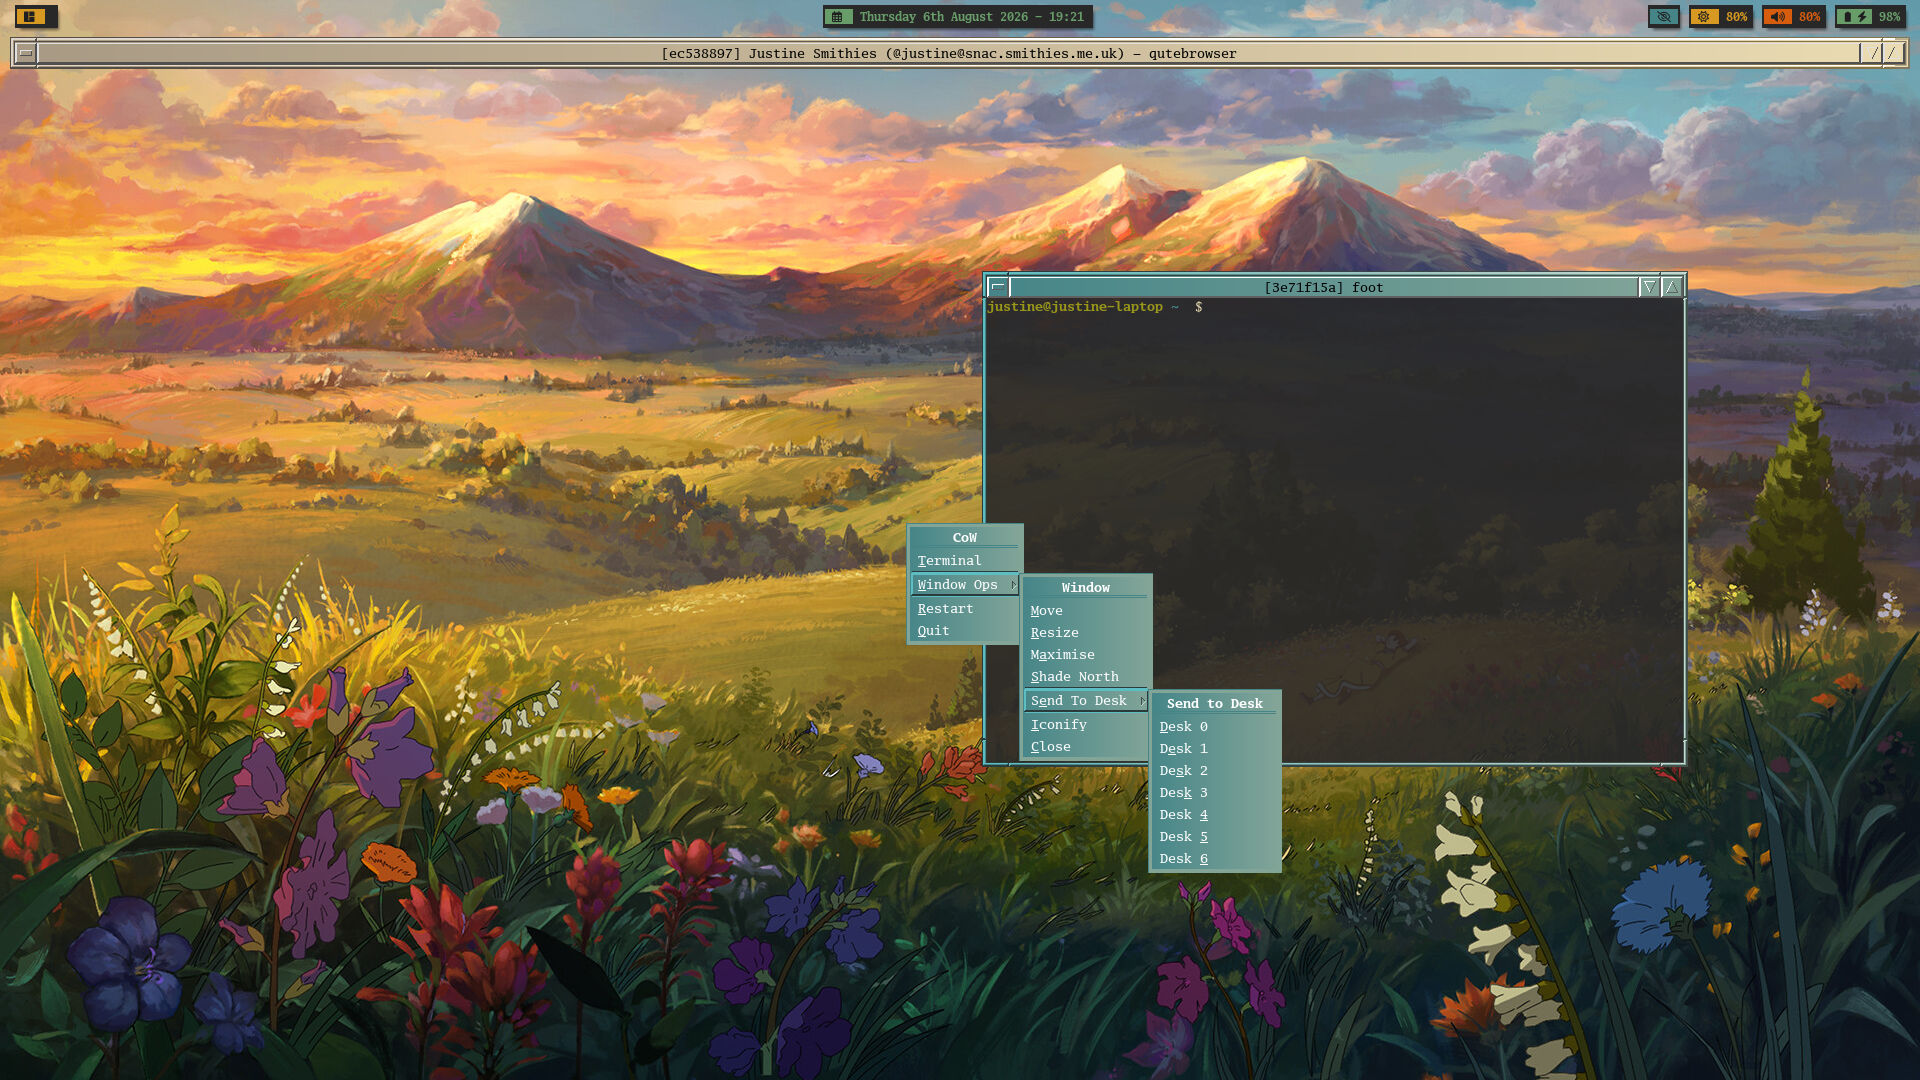Click the down-triangle button on foot titlebar
Viewport: 1920px width, 1080px height.
click(x=1649, y=287)
